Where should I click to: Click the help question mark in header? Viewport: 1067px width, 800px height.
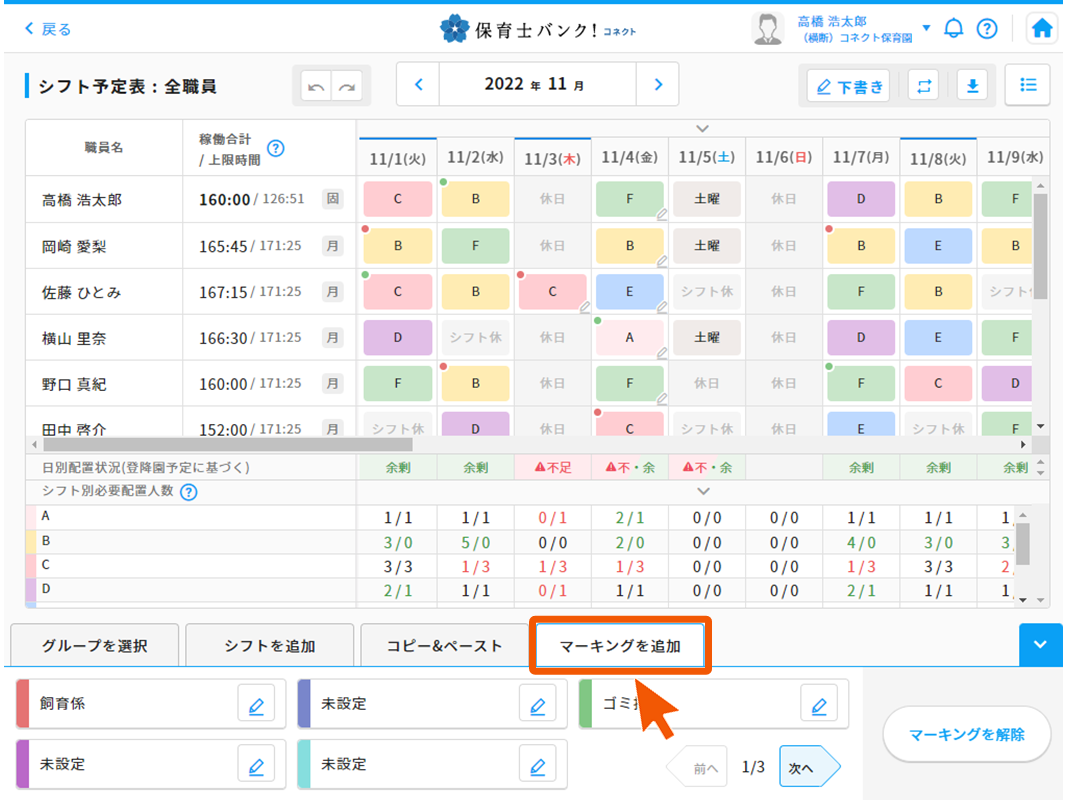coord(987,29)
